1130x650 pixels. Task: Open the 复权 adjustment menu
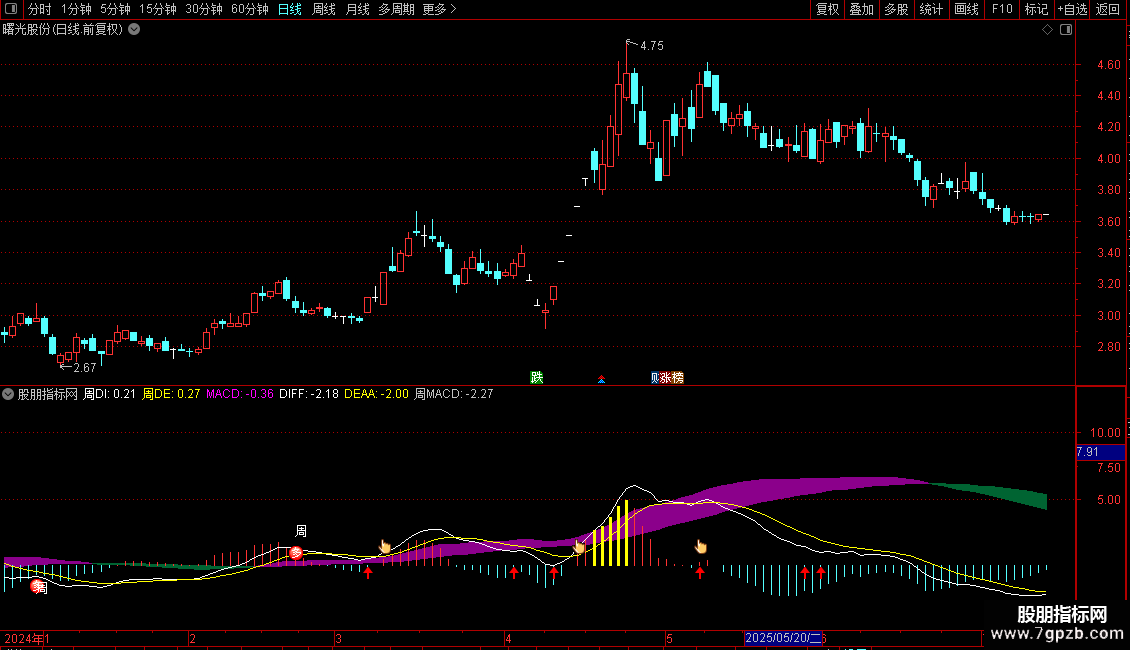coord(827,9)
